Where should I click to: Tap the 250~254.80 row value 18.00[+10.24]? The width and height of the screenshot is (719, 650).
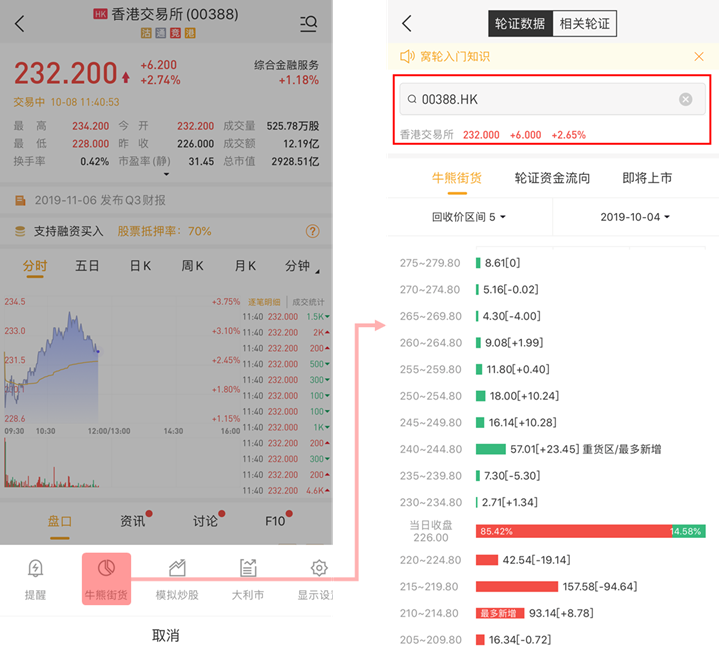point(524,396)
